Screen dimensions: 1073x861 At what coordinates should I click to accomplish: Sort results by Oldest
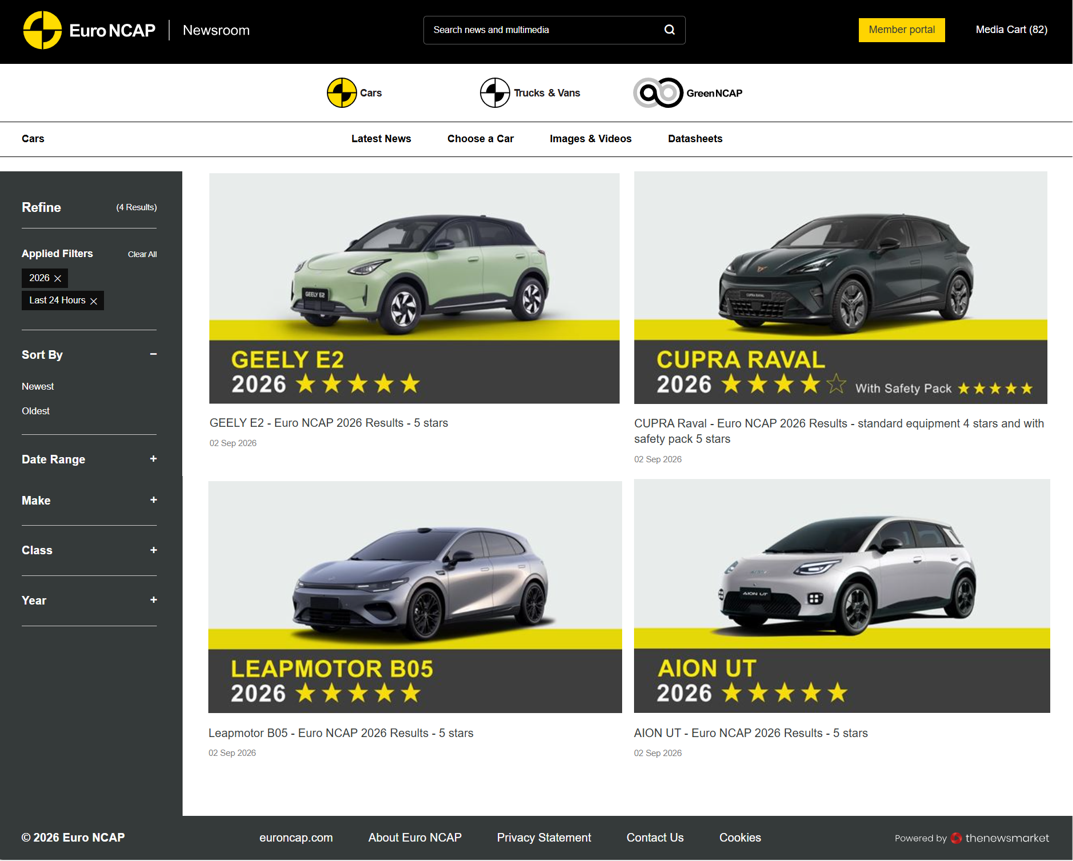(x=36, y=411)
